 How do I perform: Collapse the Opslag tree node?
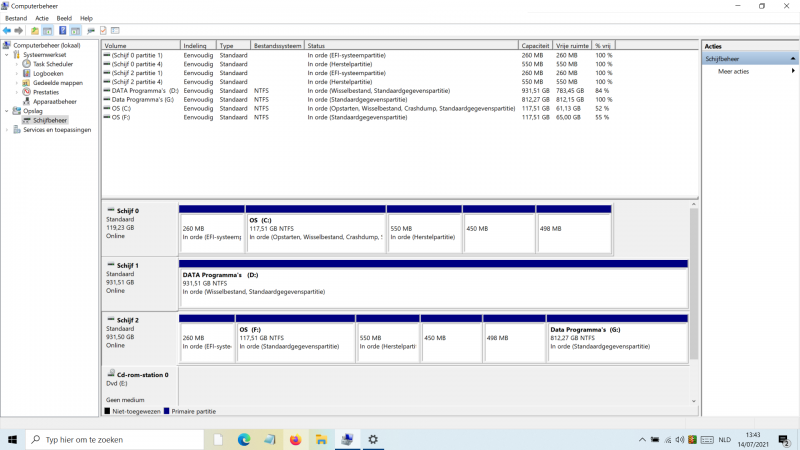(x=6, y=111)
